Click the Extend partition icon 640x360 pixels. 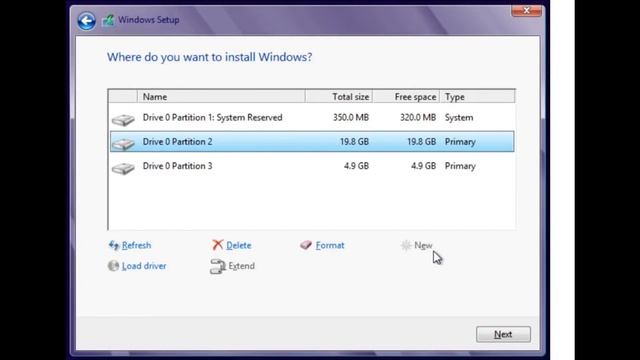click(x=218, y=267)
